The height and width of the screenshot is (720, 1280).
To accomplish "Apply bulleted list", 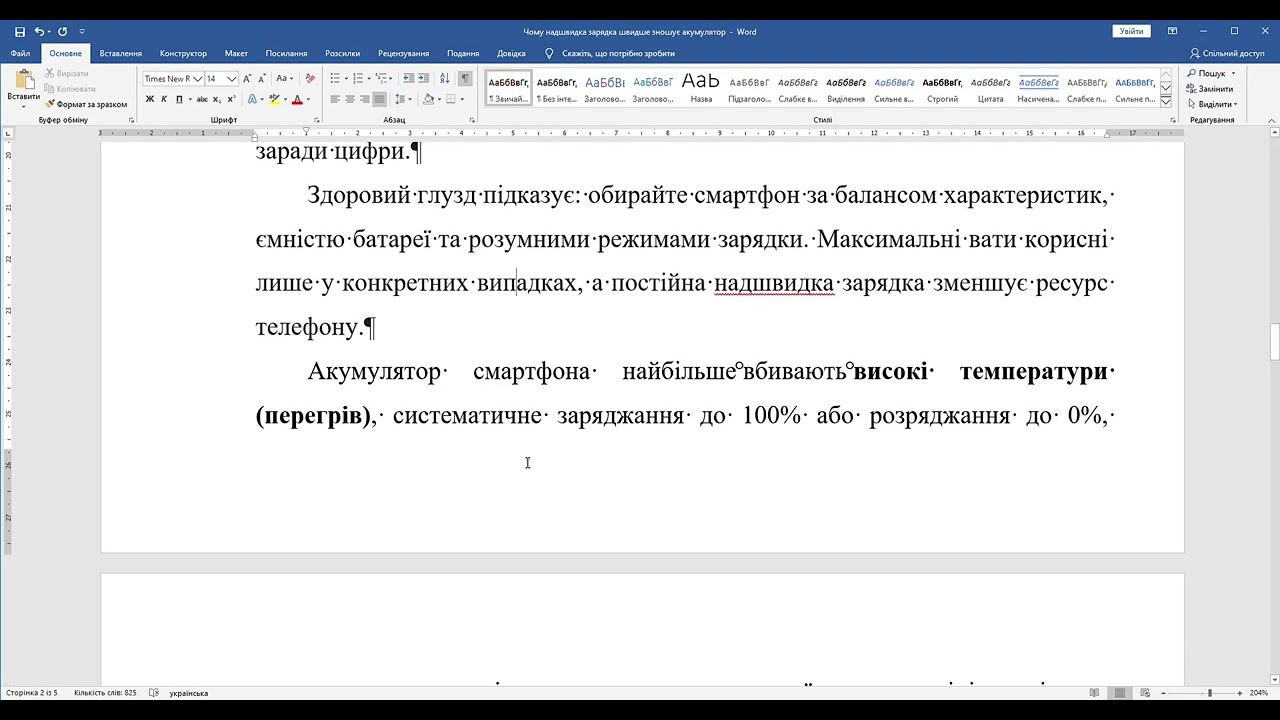I will 335,78.
